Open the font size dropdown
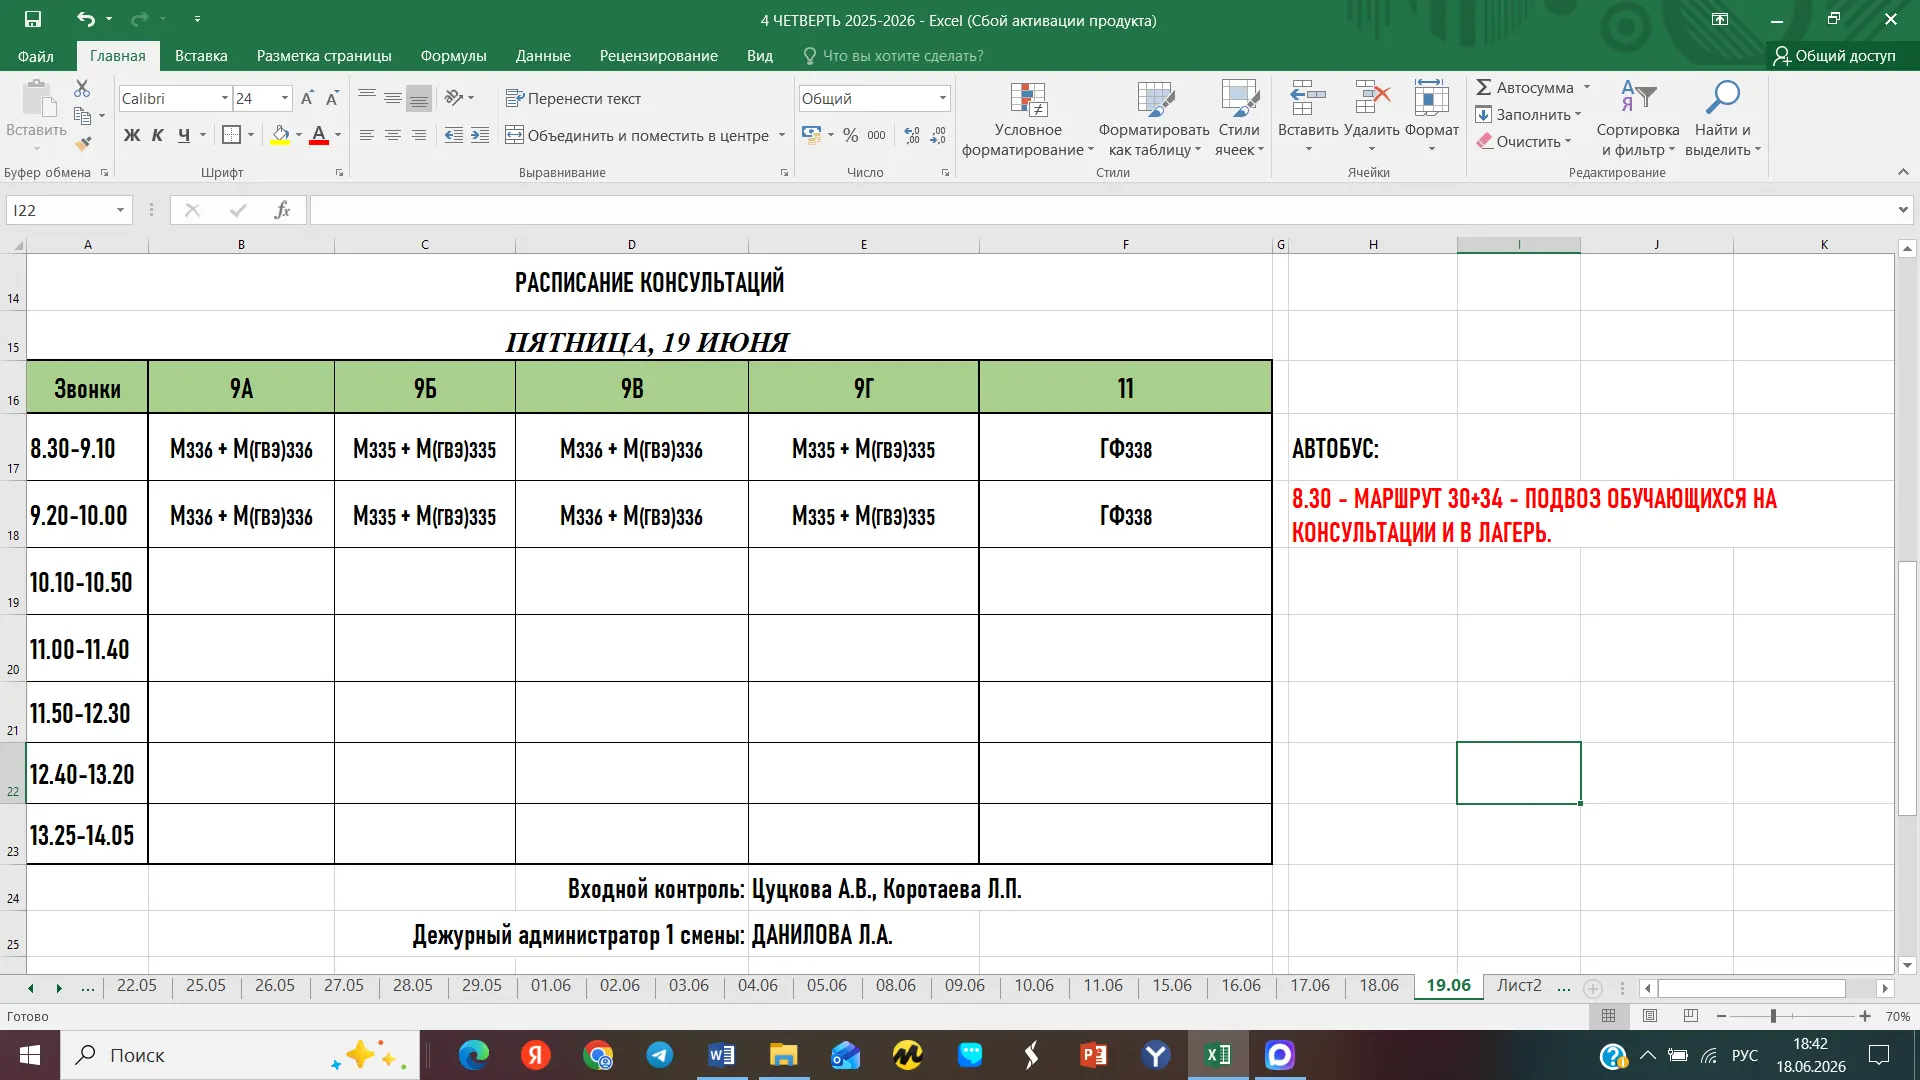 click(x=285, y=98)
